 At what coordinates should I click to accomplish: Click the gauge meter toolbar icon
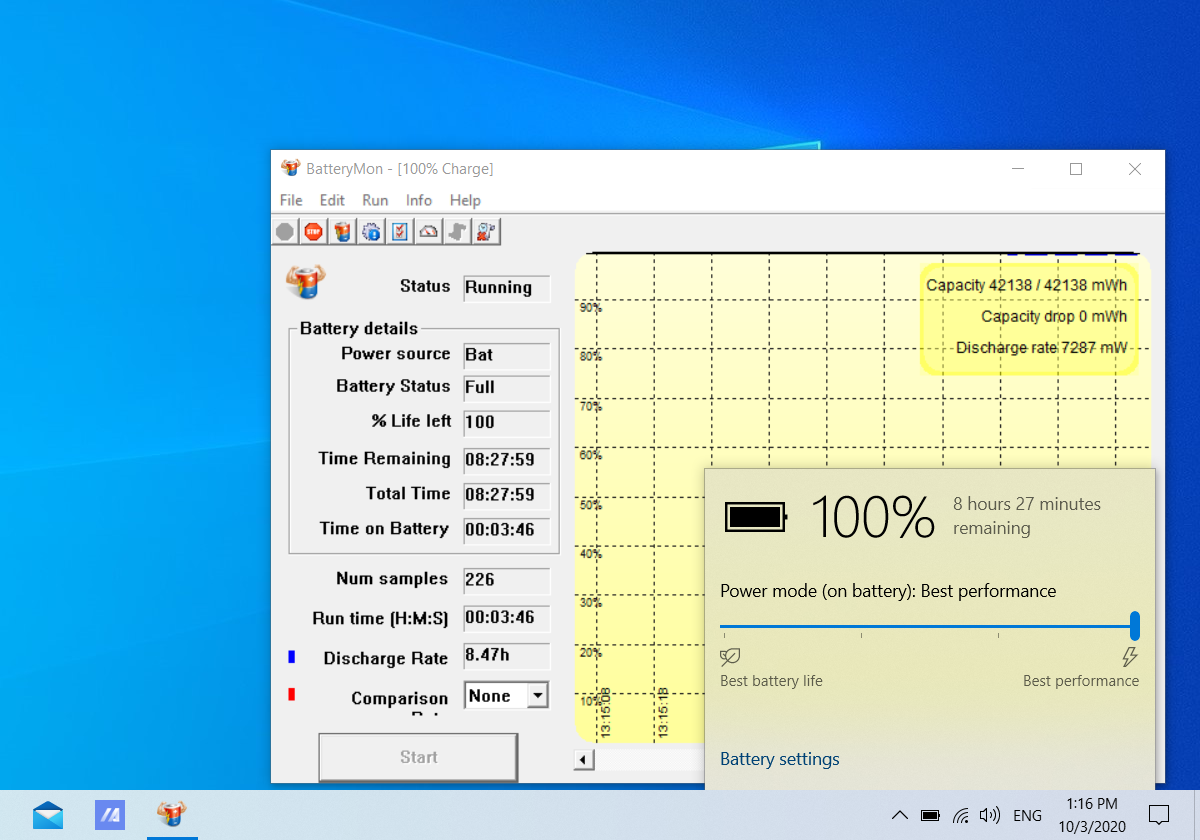tap(429, 231)
